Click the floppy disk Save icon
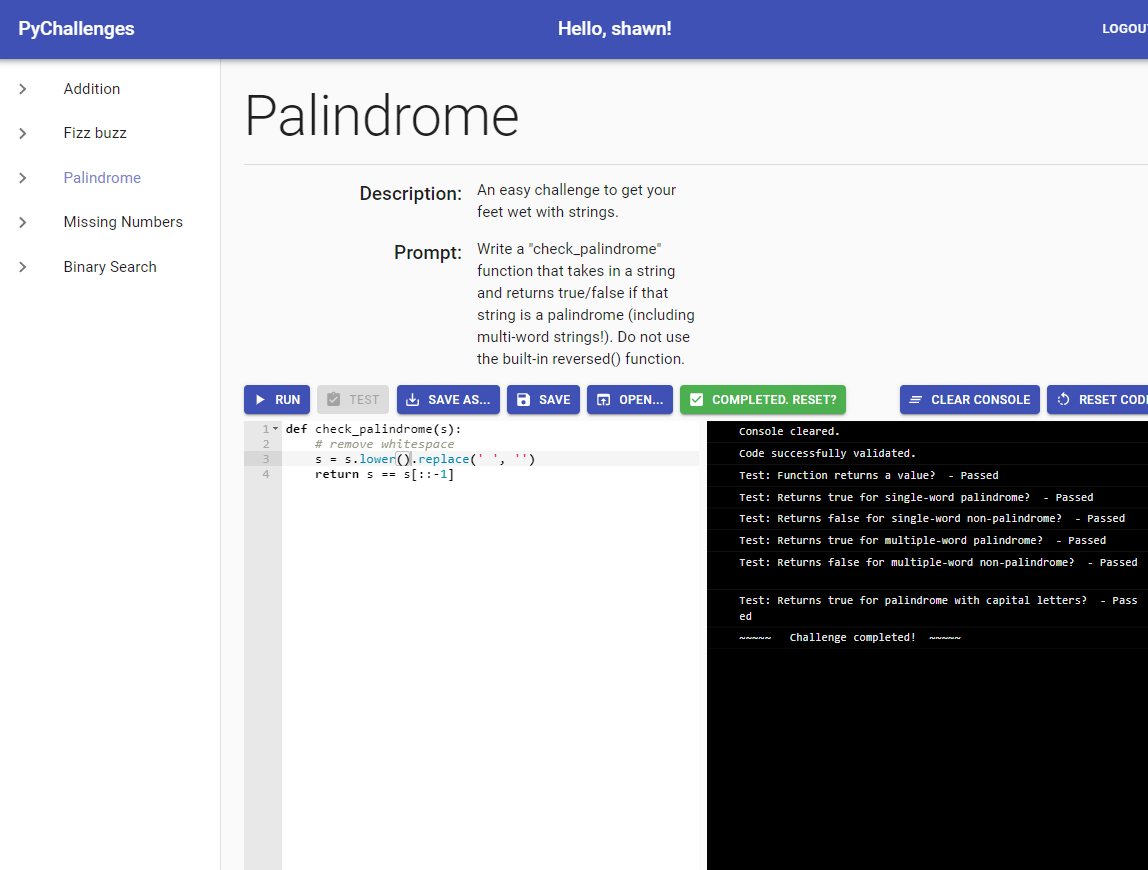Screen dimensions: 1148x870 point(523,400)
